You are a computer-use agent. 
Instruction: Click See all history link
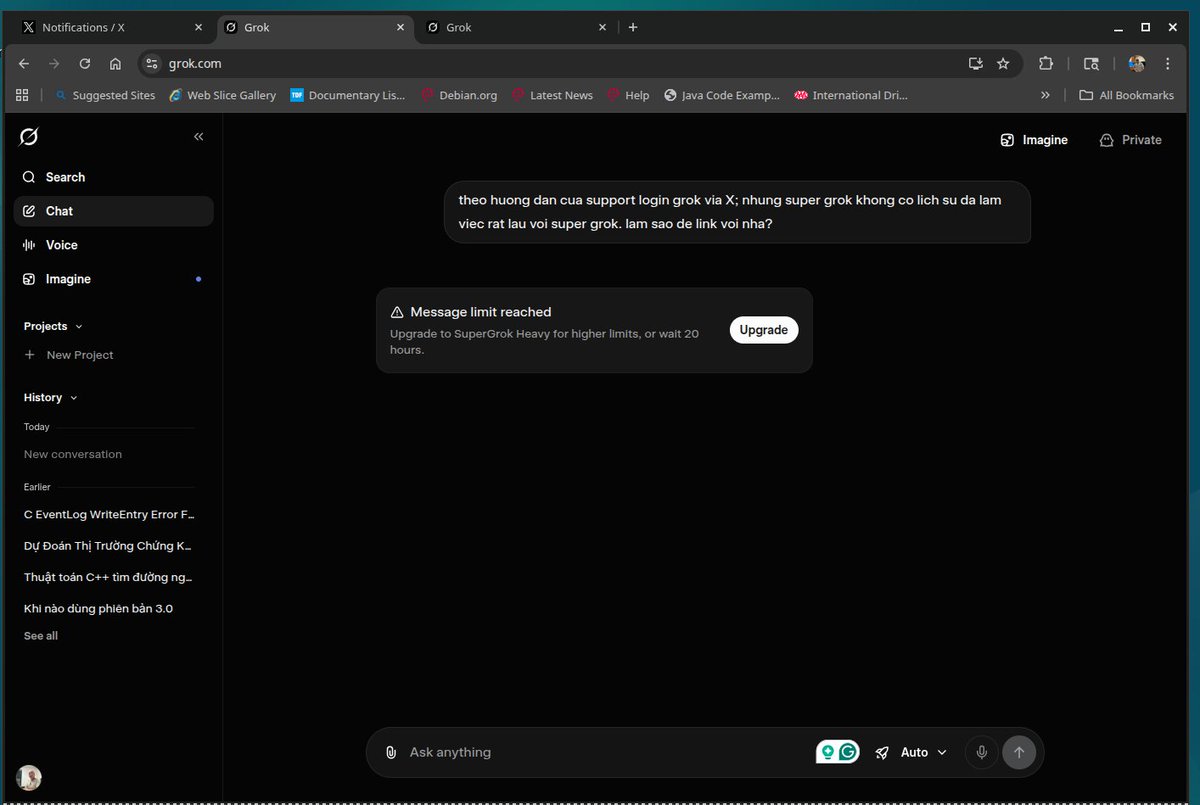41,636
